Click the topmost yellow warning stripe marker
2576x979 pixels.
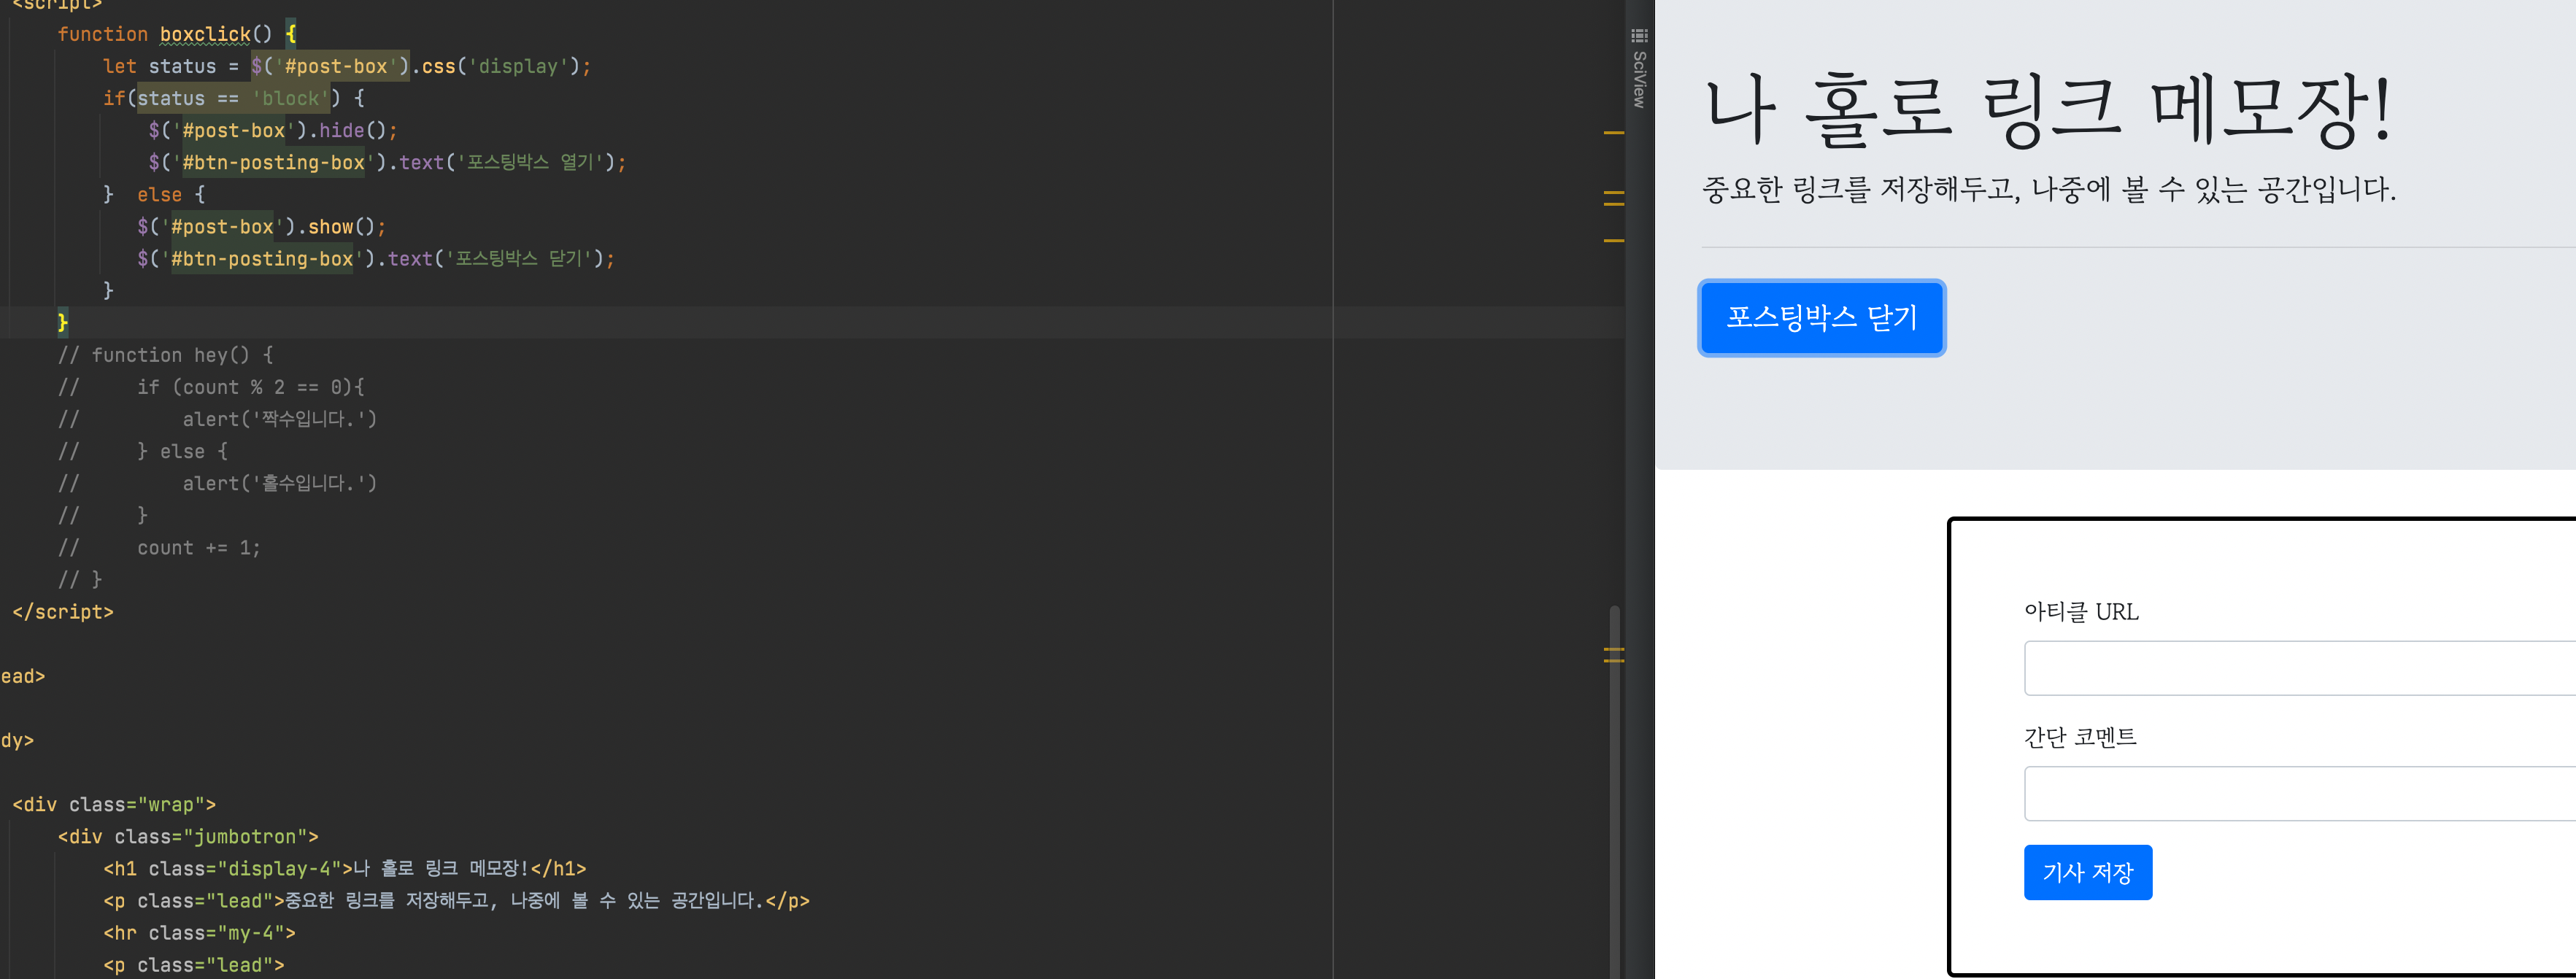click(1613, 132)
